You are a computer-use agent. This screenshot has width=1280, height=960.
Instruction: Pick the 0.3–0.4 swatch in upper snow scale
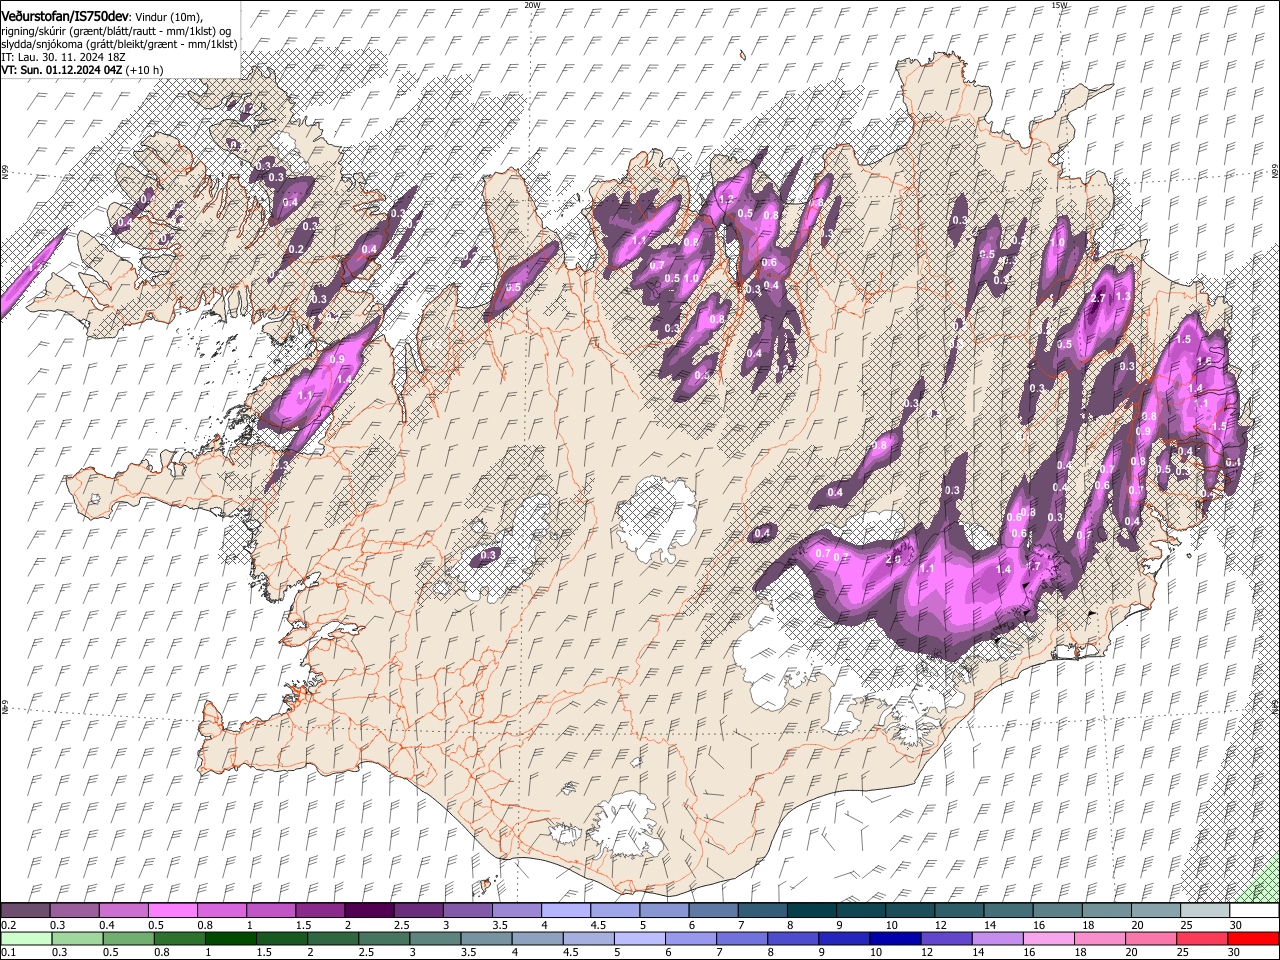[74, 910]
